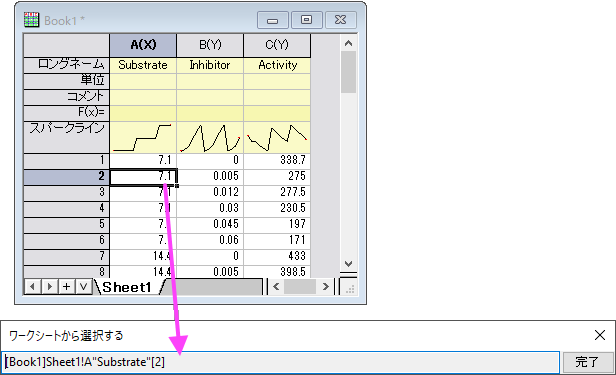The image size is (616, 375).
Task: Click the Substrate long name cell
Action: tap(143, 65)
